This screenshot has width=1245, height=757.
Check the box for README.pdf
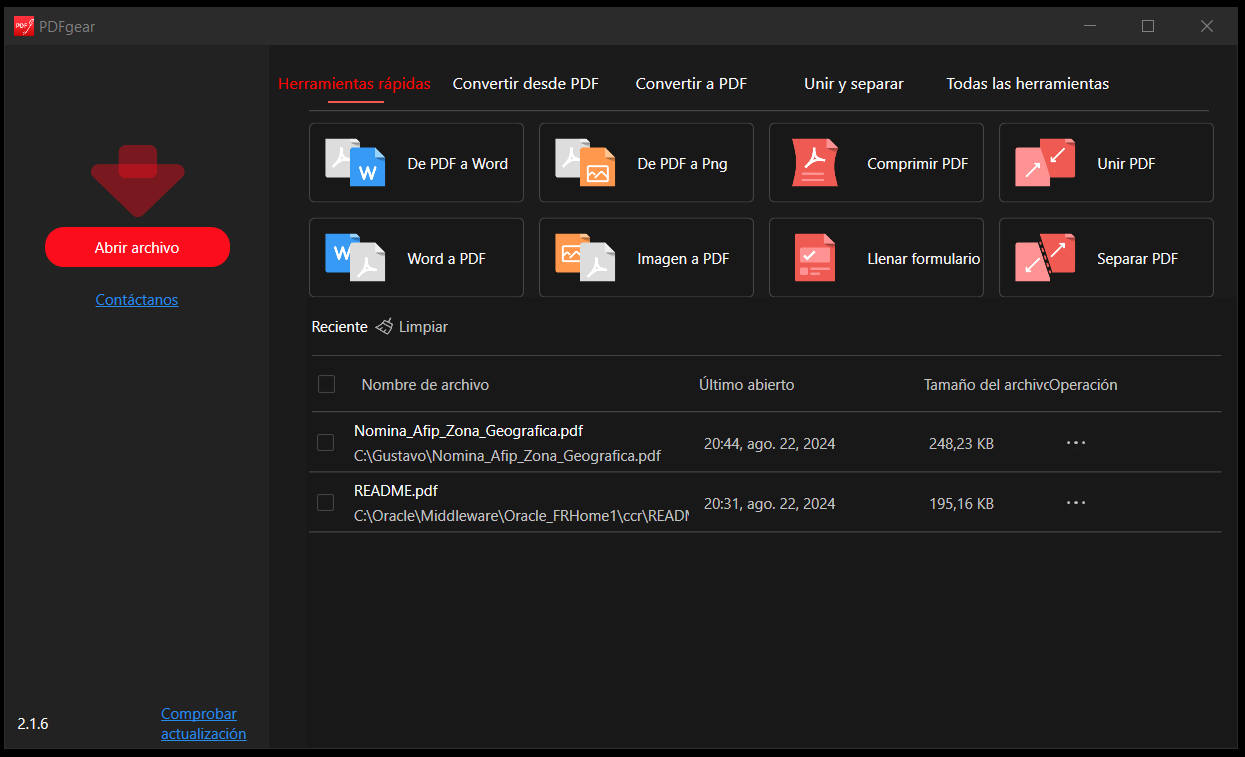(325, 502)
